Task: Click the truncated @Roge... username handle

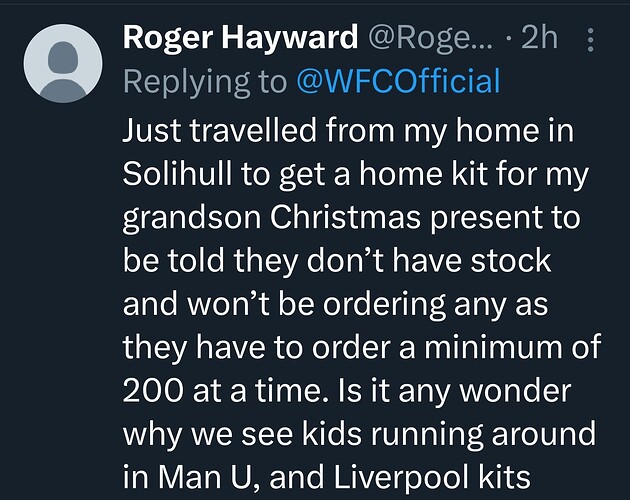Action: tap(430, 38)
